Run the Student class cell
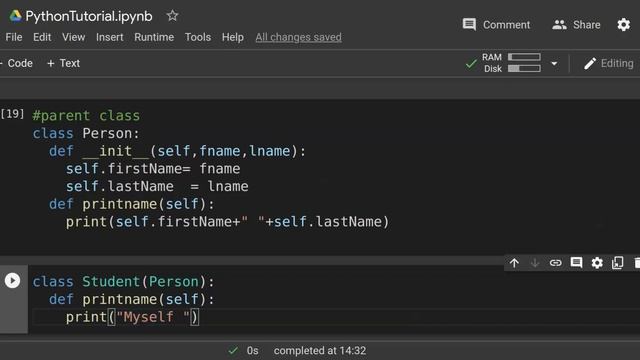 [x=12, y=280]
